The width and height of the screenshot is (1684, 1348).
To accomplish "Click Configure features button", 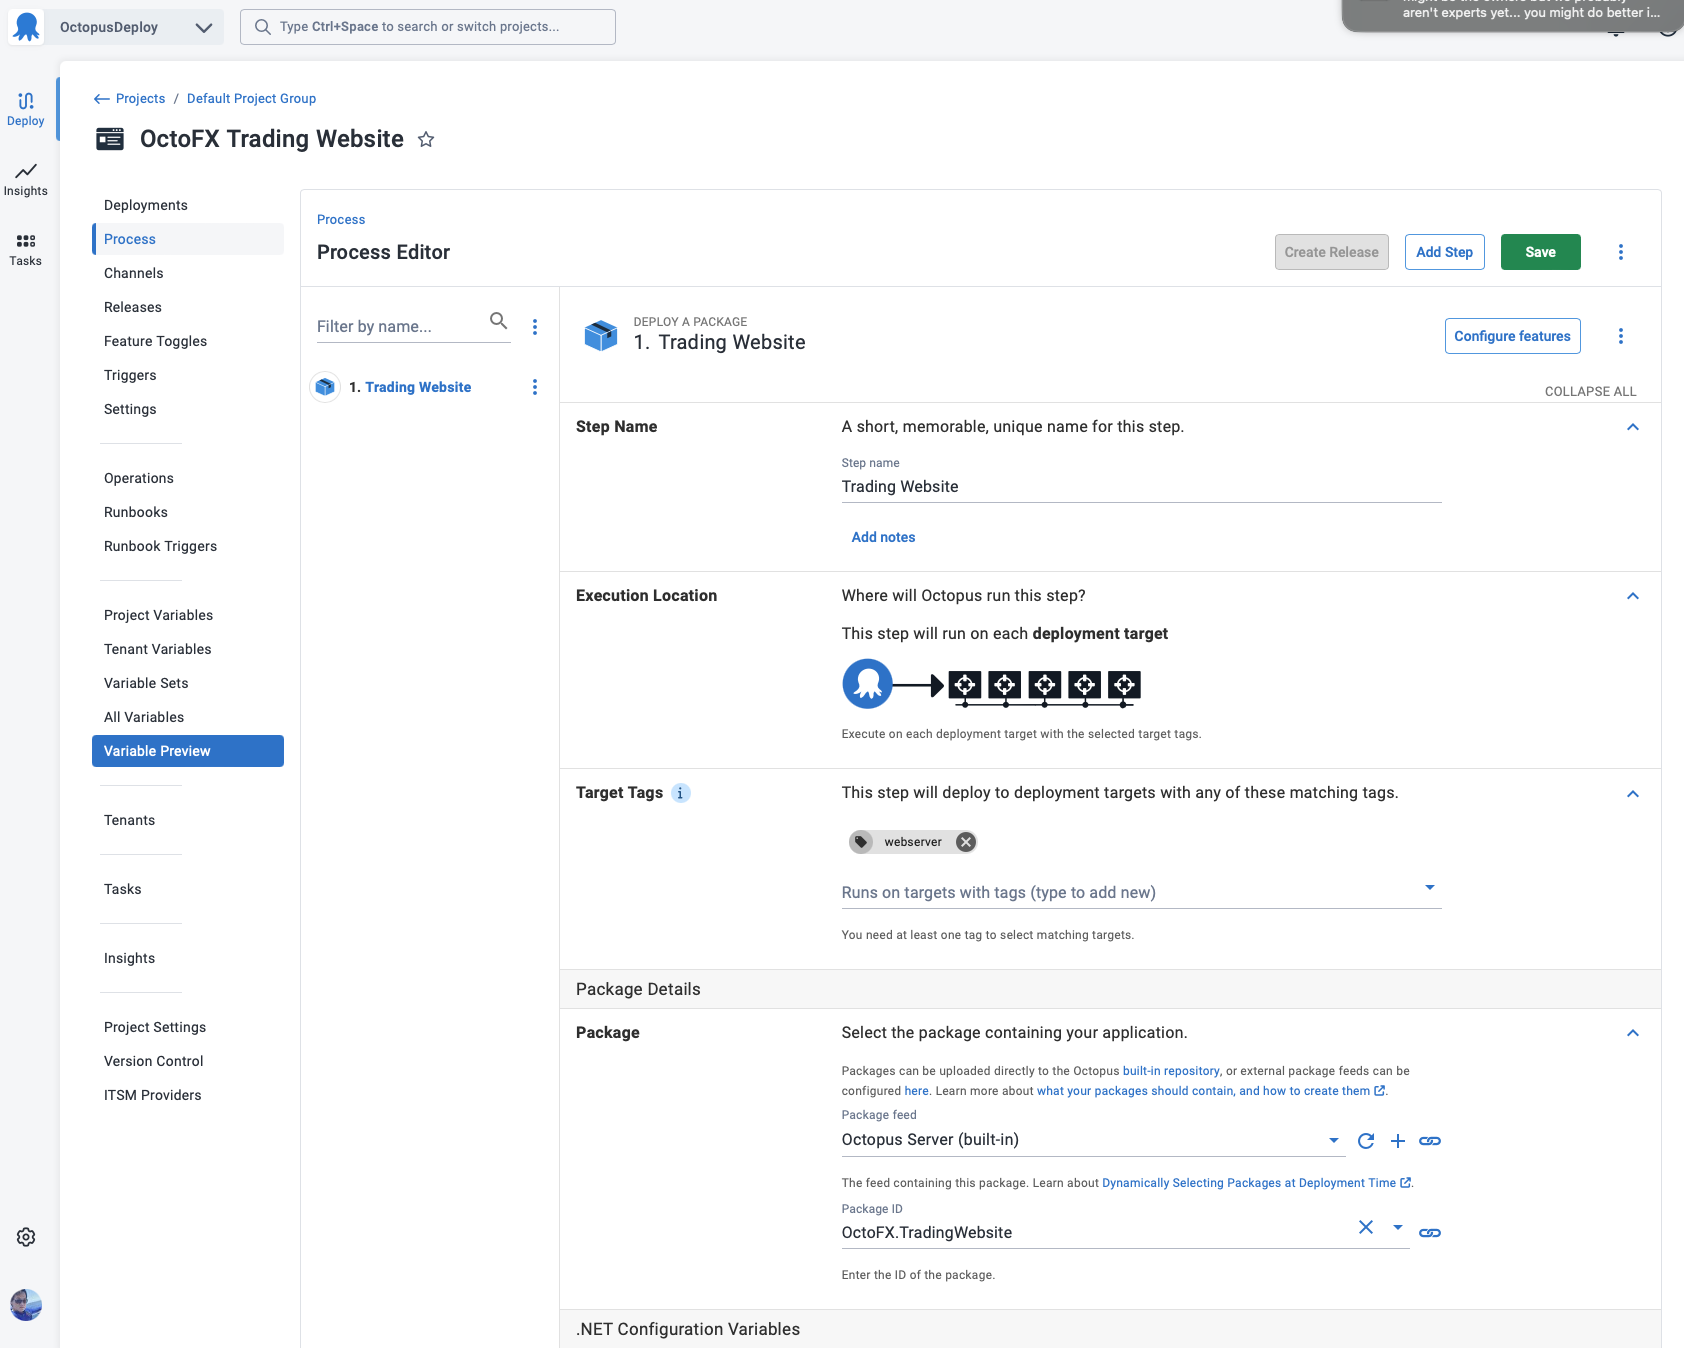I will 1513,336.
